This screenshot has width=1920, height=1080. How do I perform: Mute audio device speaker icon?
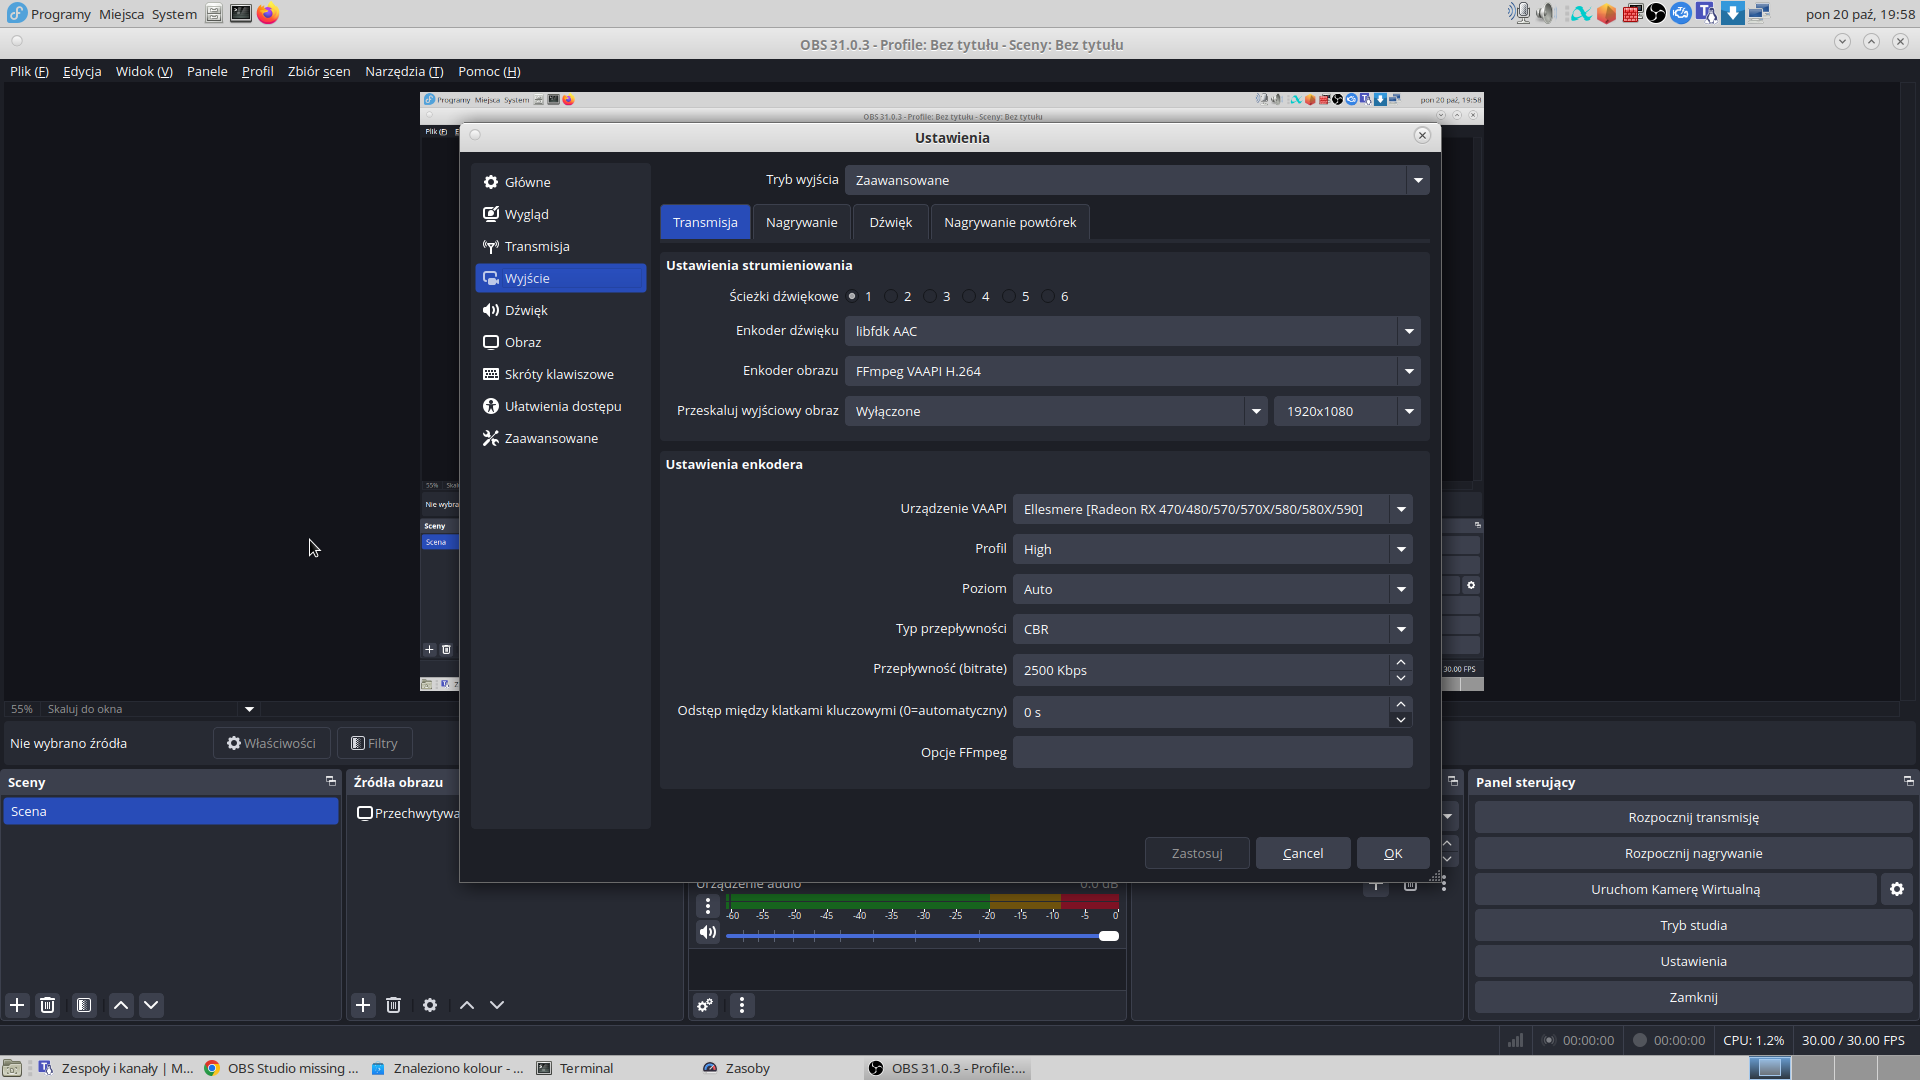708,932
